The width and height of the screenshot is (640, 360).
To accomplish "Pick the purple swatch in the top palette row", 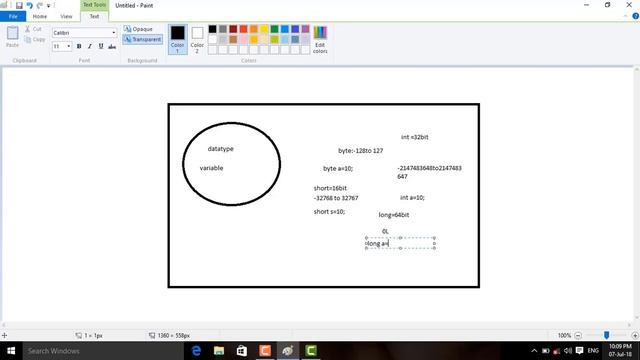I will [x=305, y=29].
